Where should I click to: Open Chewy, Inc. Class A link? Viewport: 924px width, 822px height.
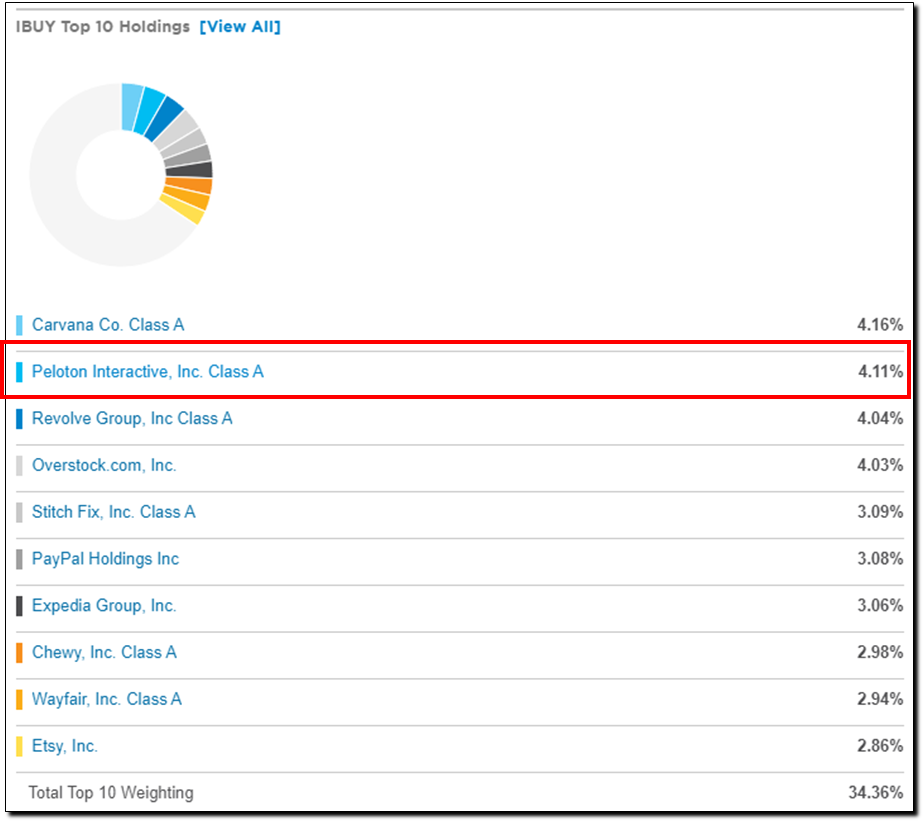click(104, 652)
